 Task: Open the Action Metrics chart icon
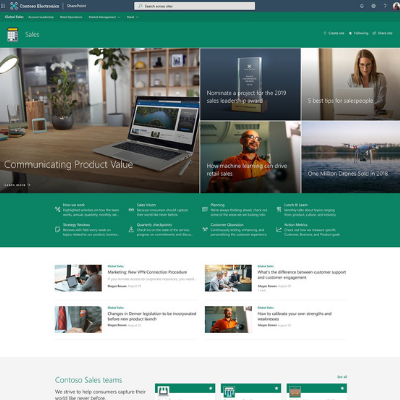point(279,229)
